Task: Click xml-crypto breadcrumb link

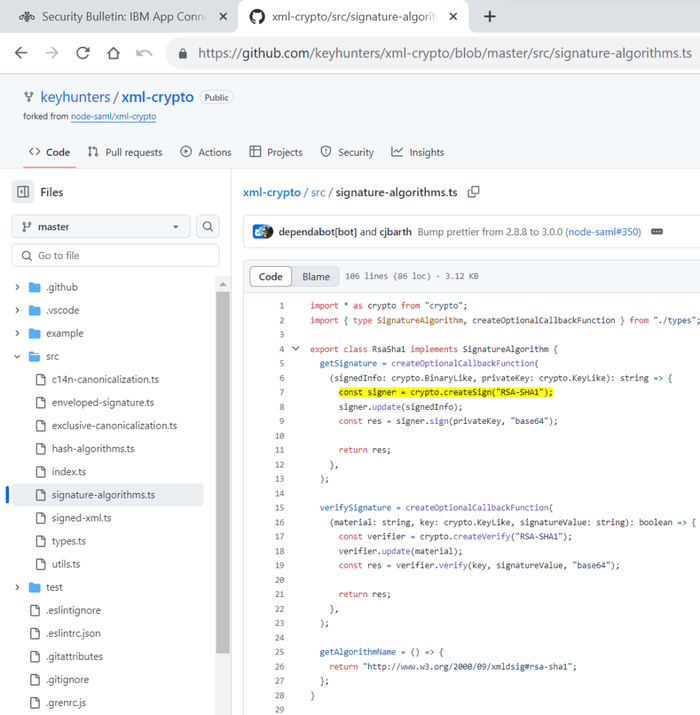Action: click(272, 192)
